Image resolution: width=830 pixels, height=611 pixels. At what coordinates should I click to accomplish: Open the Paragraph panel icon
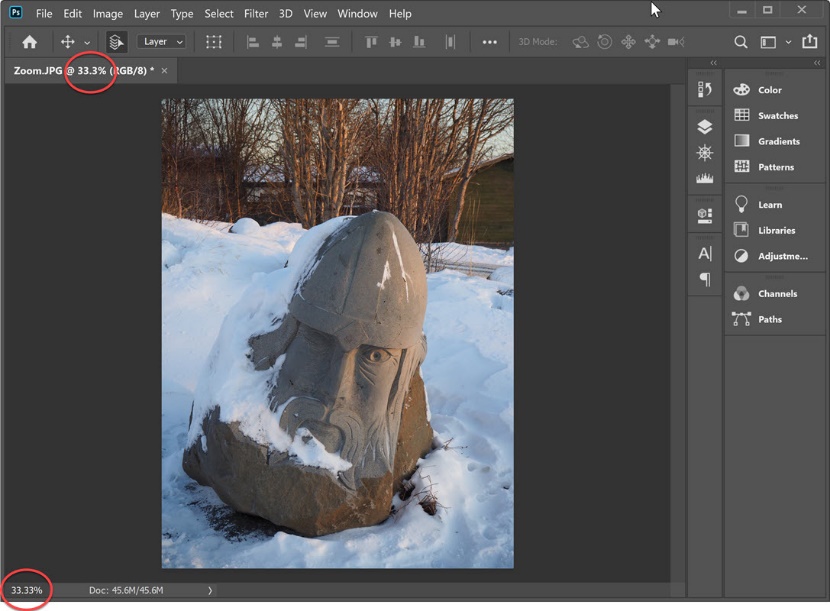705,279
